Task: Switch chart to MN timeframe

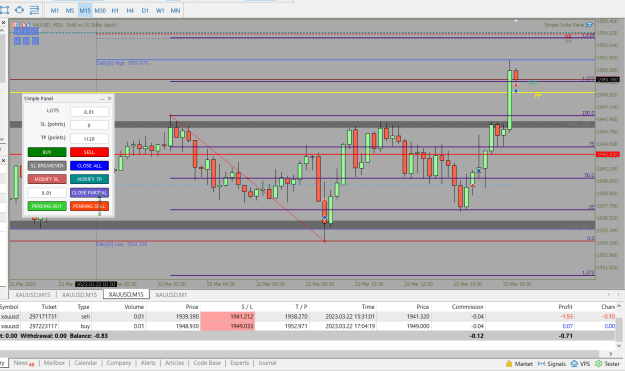Action: pos(175,11)
